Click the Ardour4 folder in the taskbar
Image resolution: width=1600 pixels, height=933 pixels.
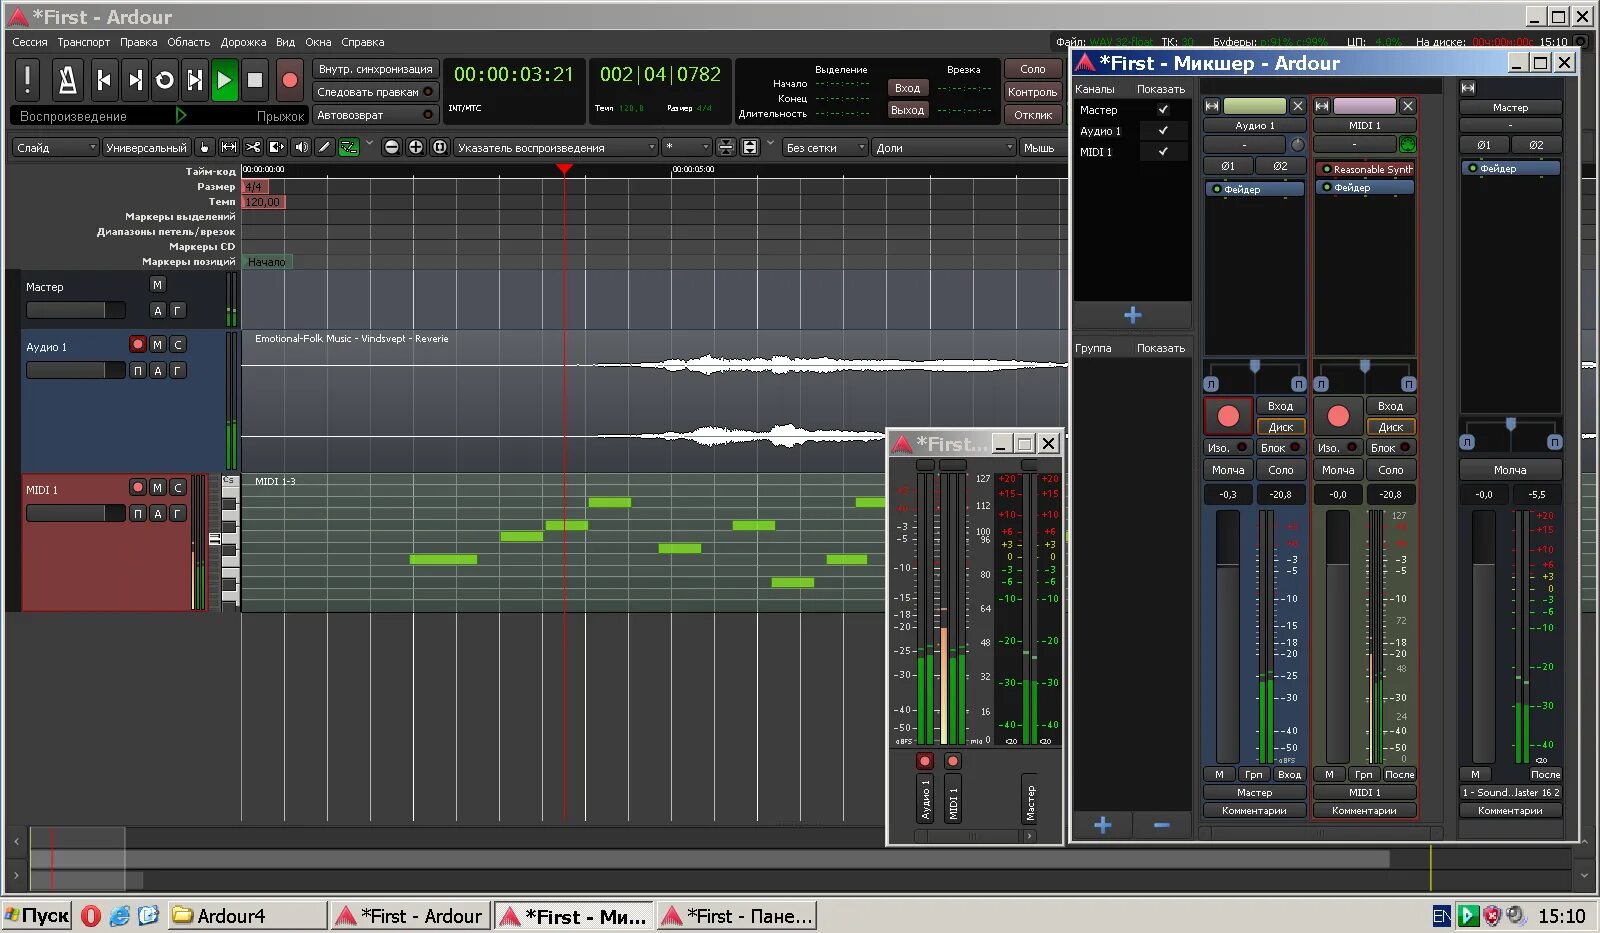(247, 916)
